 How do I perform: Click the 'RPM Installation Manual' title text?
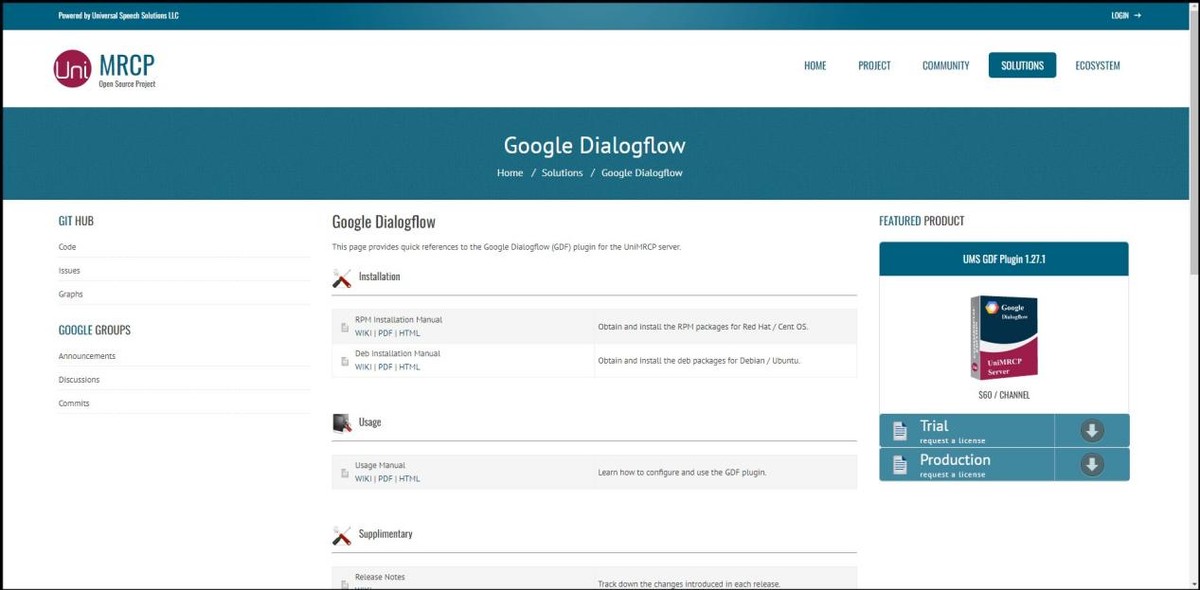coord(399,320)
